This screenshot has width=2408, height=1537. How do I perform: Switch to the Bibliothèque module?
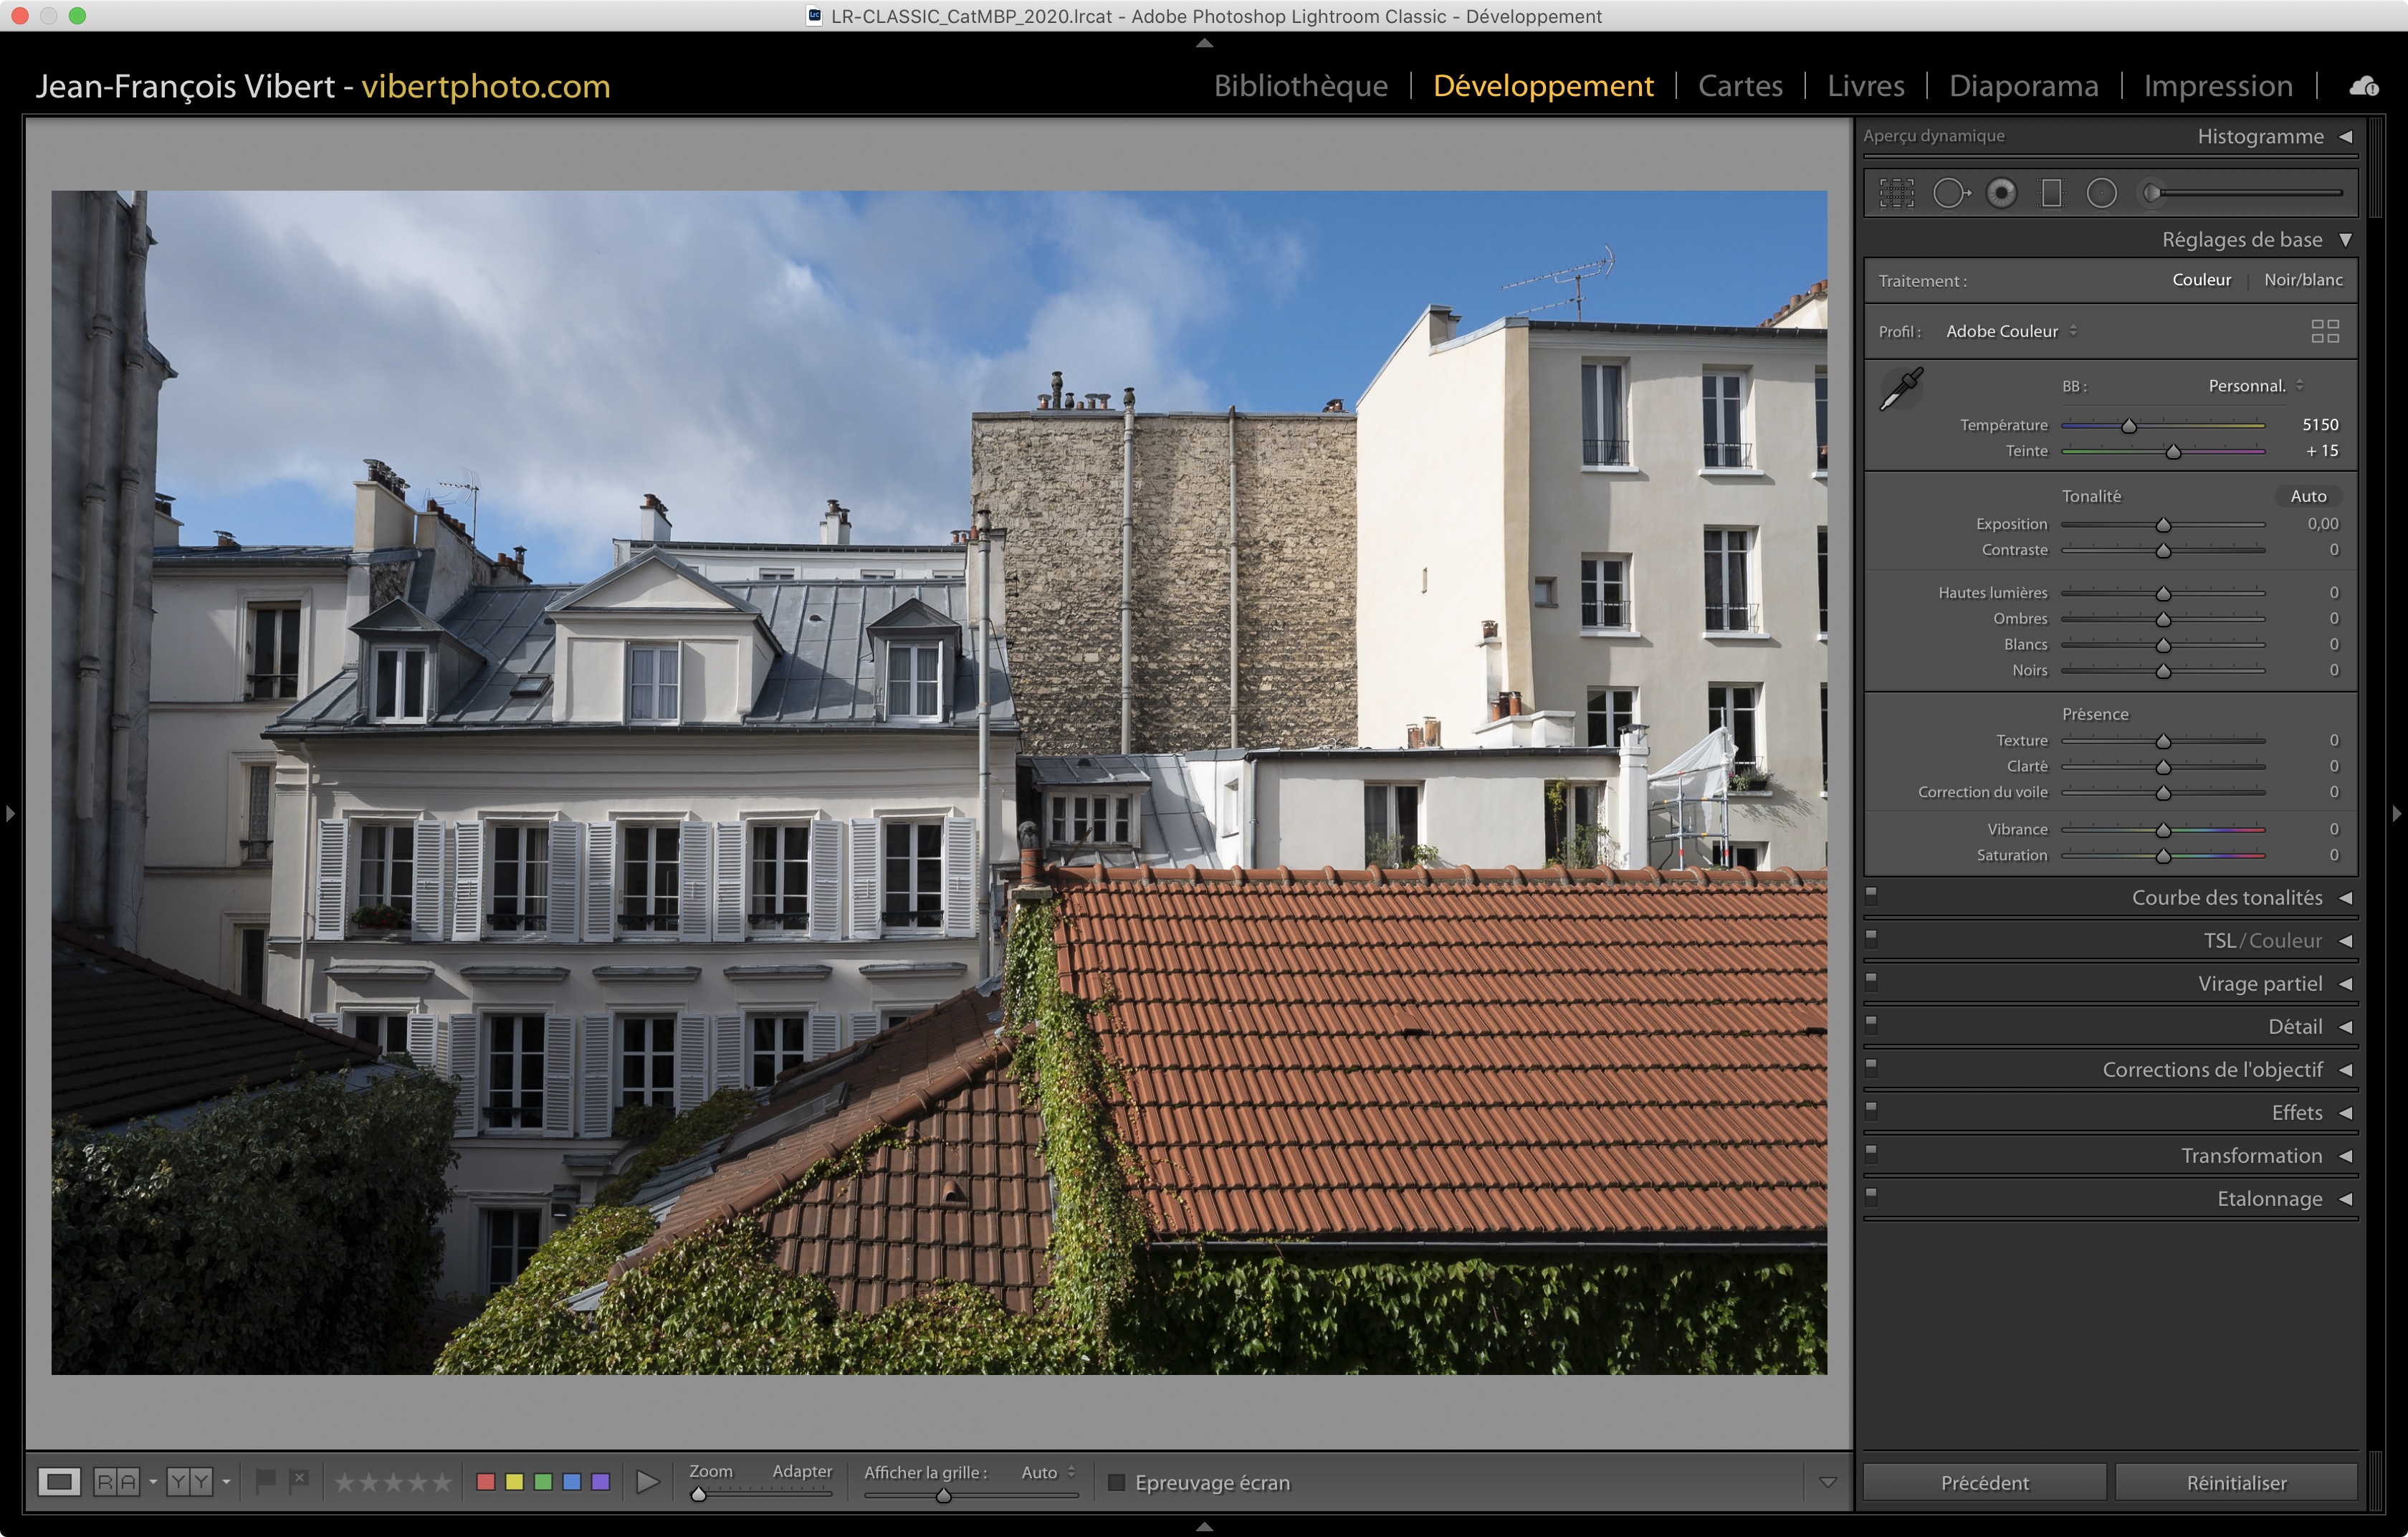coord(1300,86)
